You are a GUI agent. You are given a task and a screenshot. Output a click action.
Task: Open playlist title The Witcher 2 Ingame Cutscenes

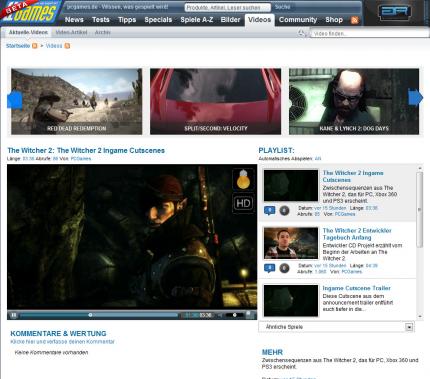tap(353, 176)
